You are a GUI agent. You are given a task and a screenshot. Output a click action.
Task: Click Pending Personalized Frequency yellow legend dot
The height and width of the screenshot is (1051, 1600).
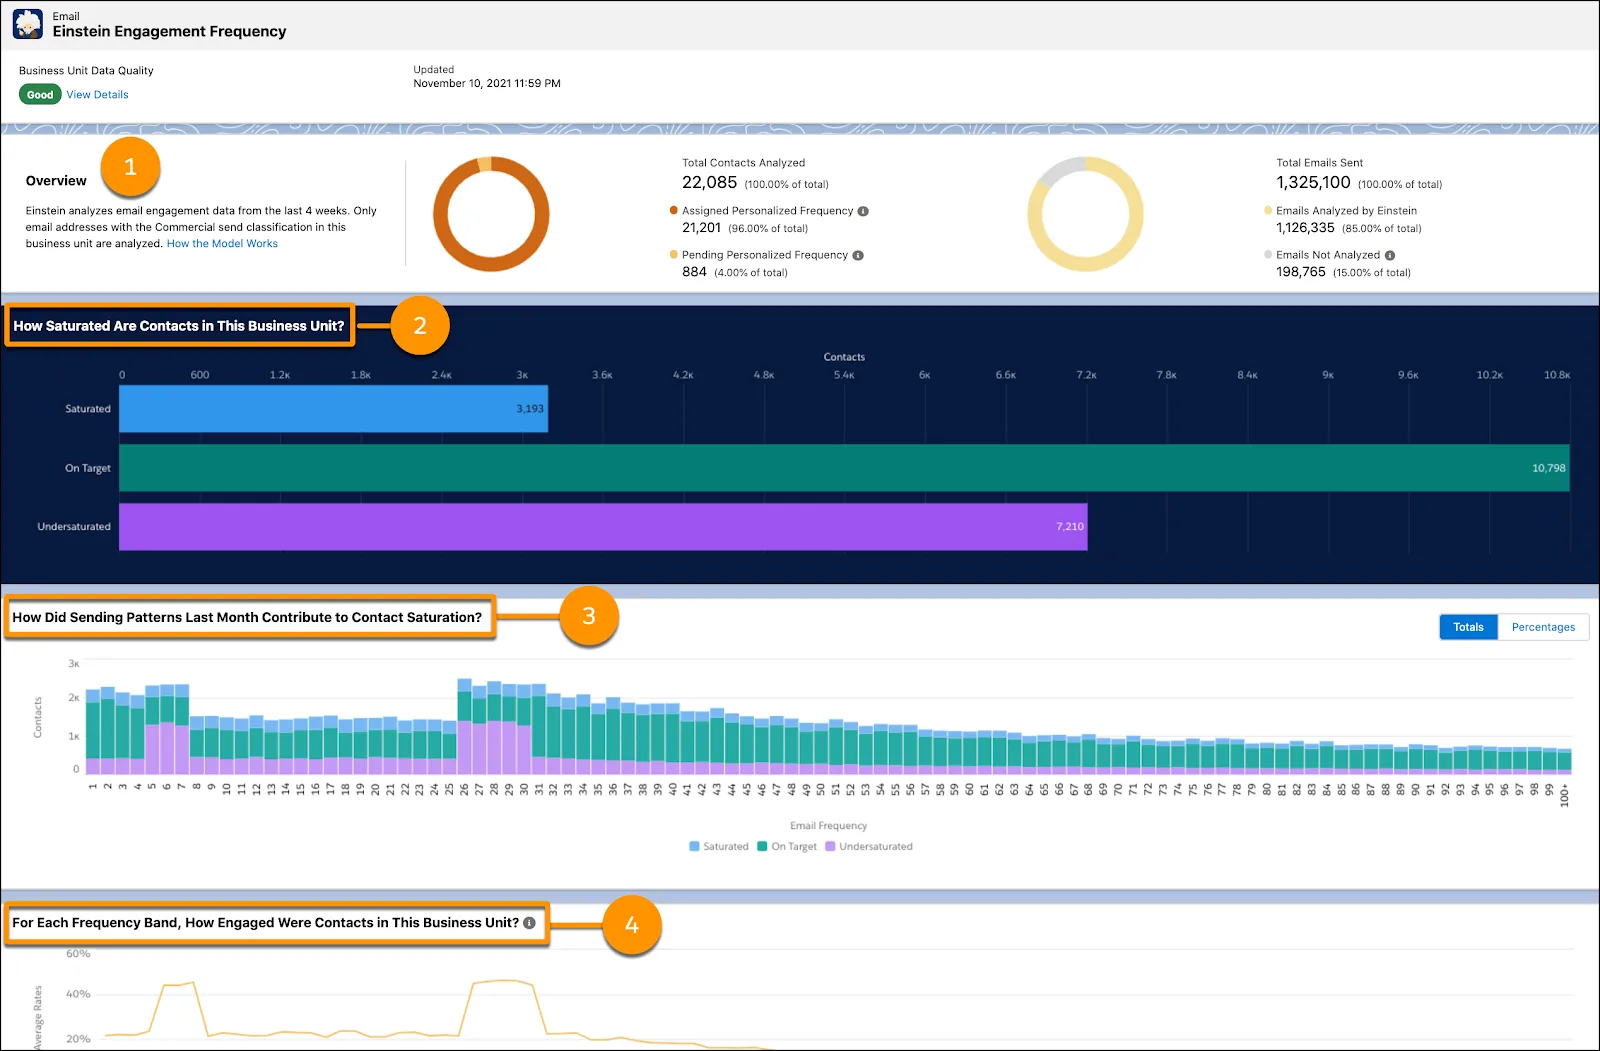tap(674, 255)
